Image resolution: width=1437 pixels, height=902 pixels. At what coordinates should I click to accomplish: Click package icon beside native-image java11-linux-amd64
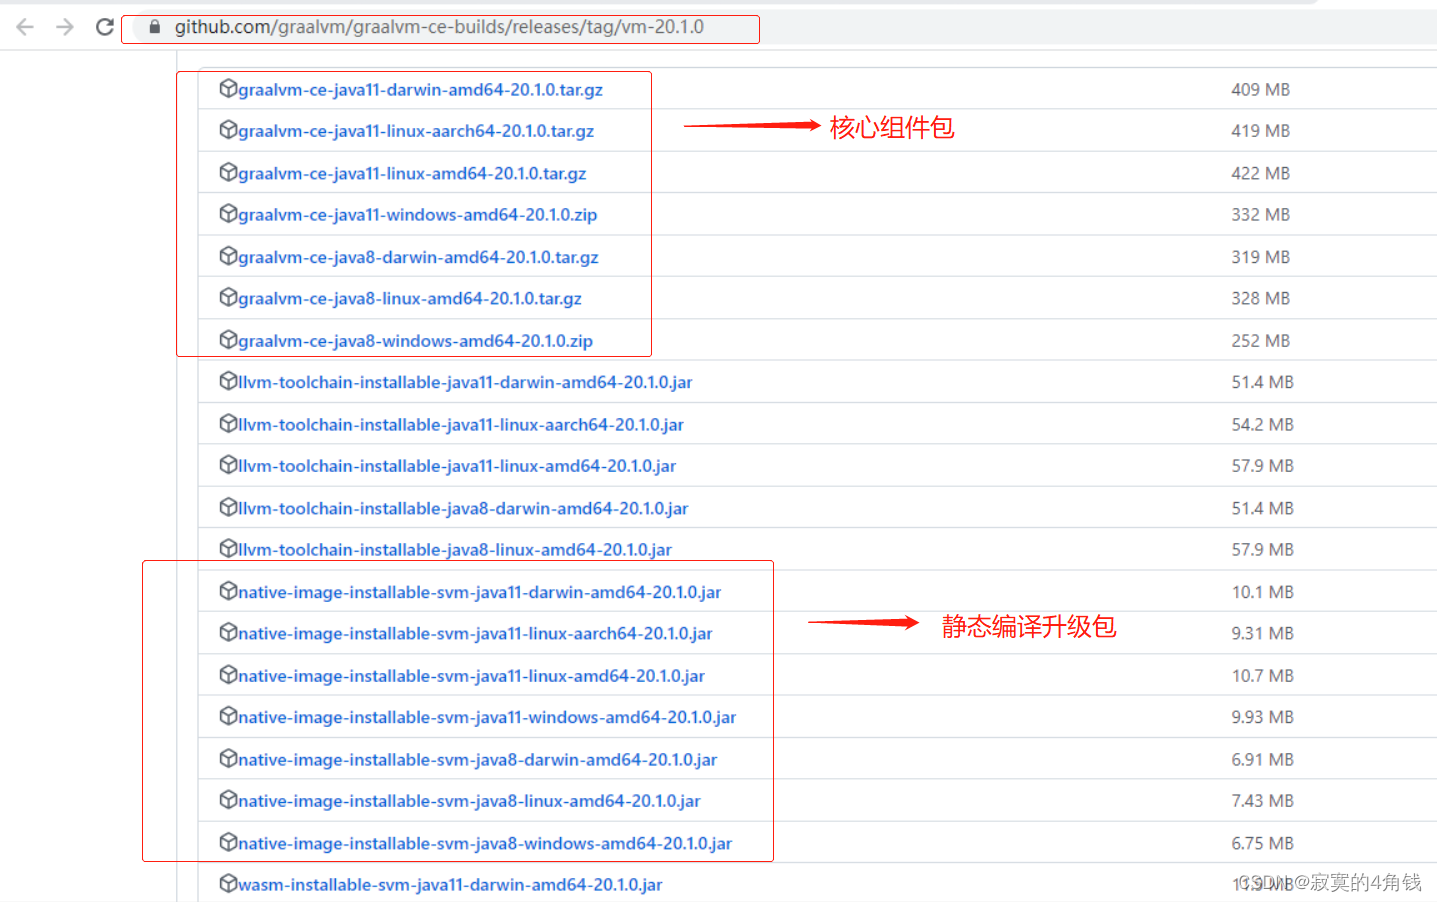click(228, 675)
